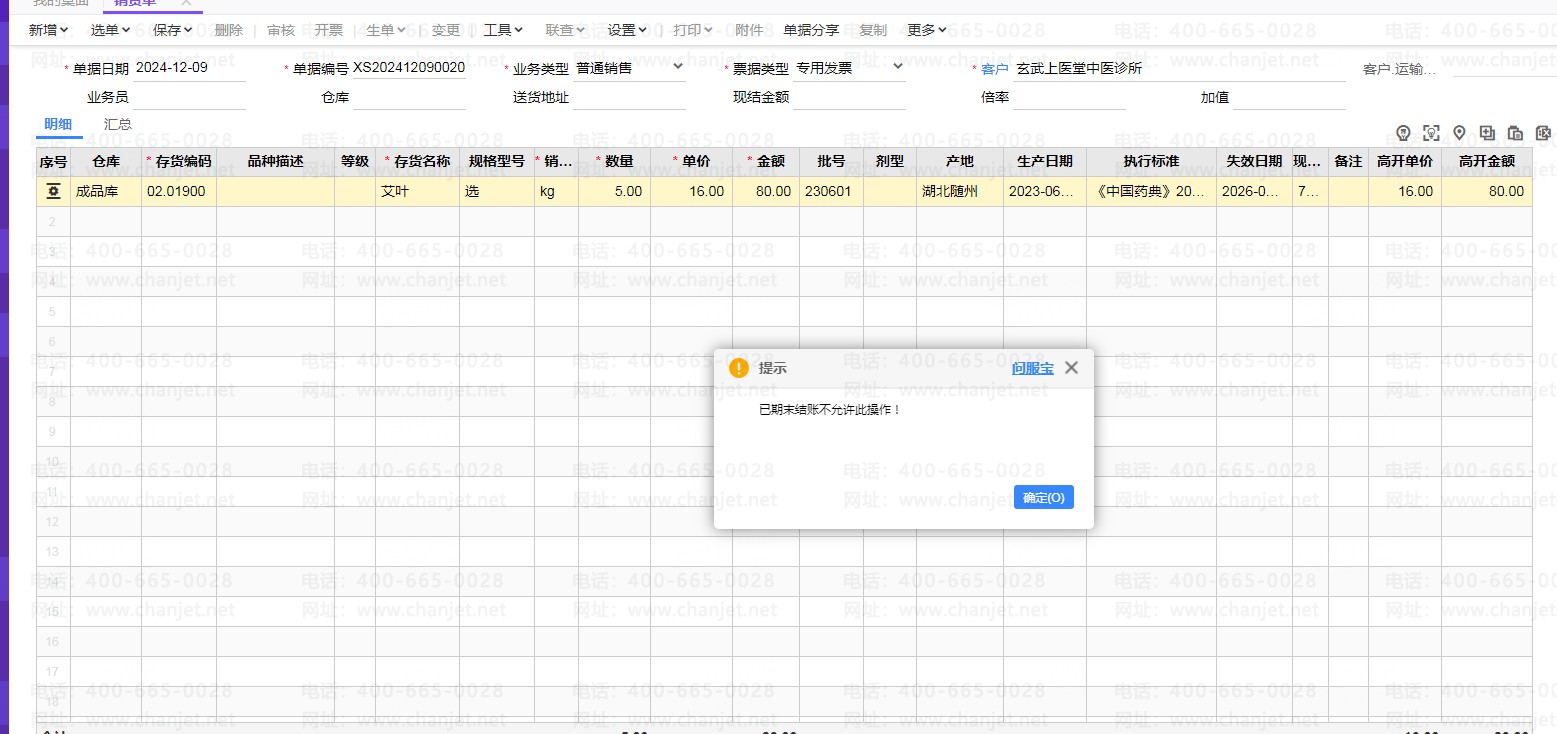Click the 送货地址 input field
Viewport: 1557px width, 734px height.
point(629,98)
